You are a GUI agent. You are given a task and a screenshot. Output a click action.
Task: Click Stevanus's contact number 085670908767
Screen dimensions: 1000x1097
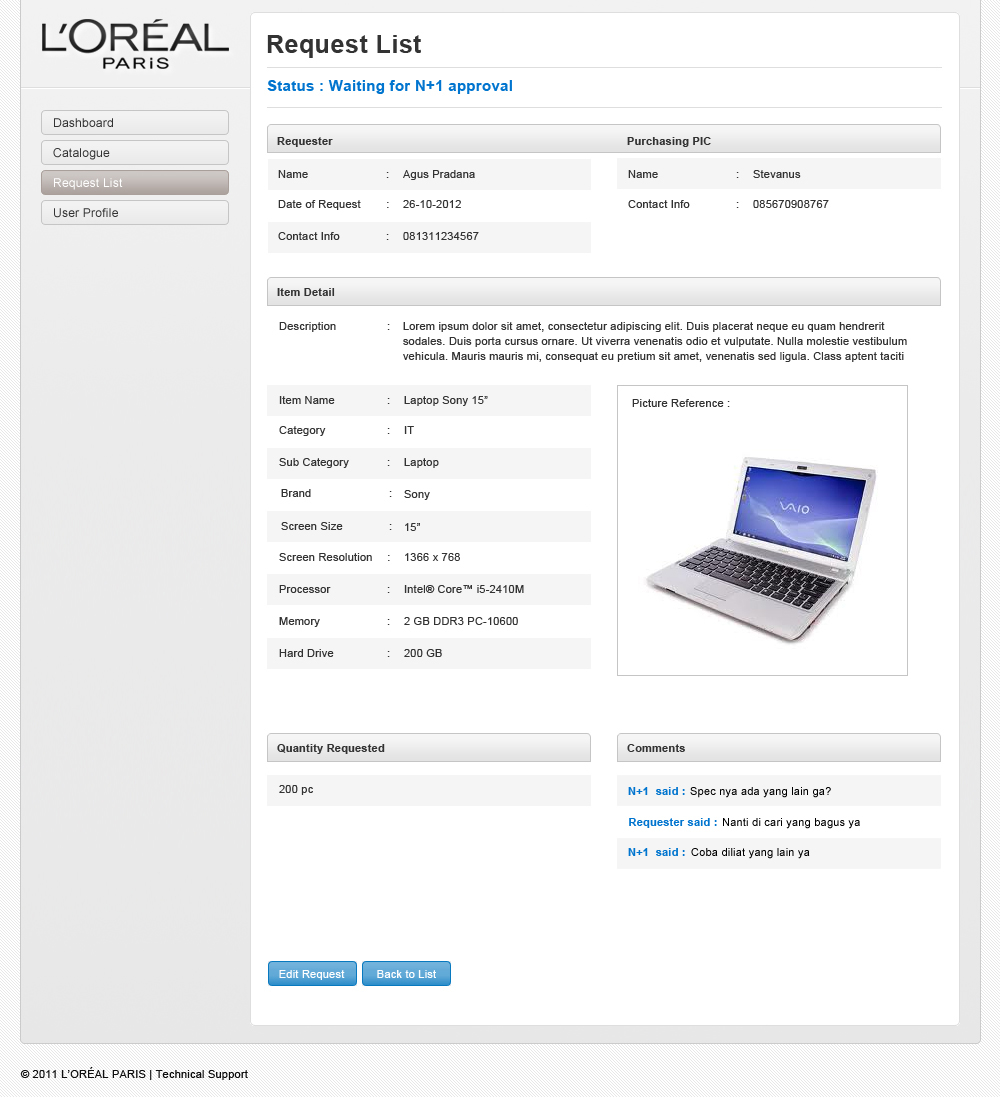pos(790,204)
